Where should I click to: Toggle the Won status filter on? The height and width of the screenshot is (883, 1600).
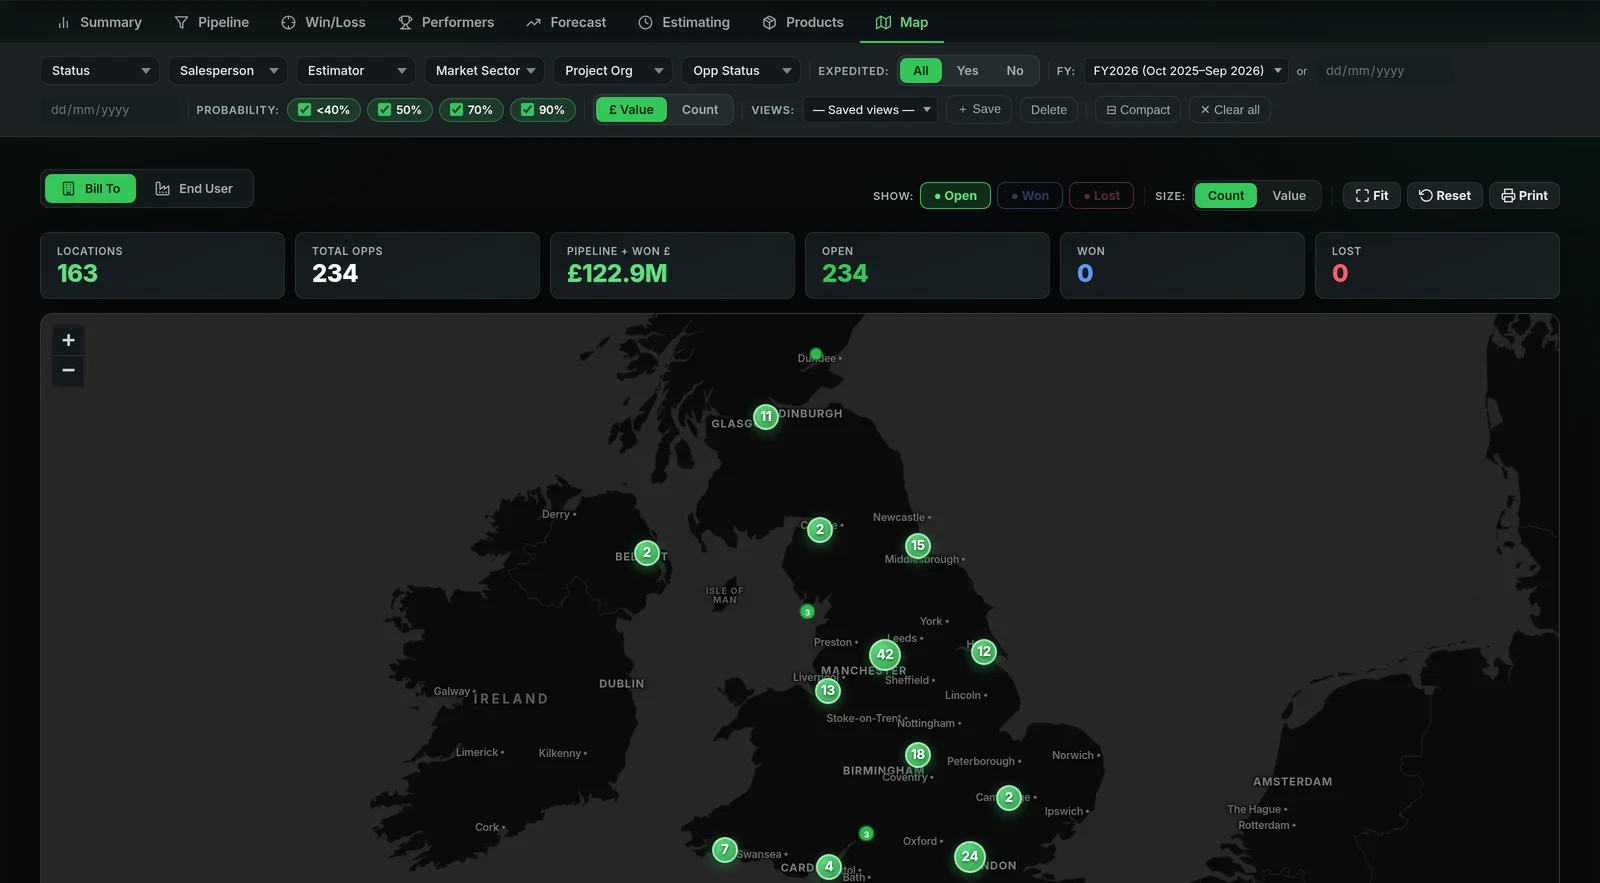pos(1030,196)
